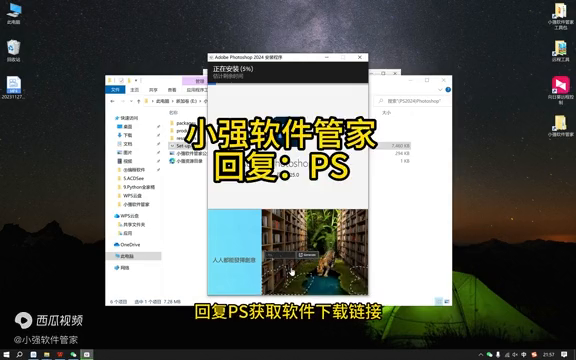Open quick access toolbar dropdown arrow
Viewport: 576px width, 360px height.
click(x=137, y=80)
